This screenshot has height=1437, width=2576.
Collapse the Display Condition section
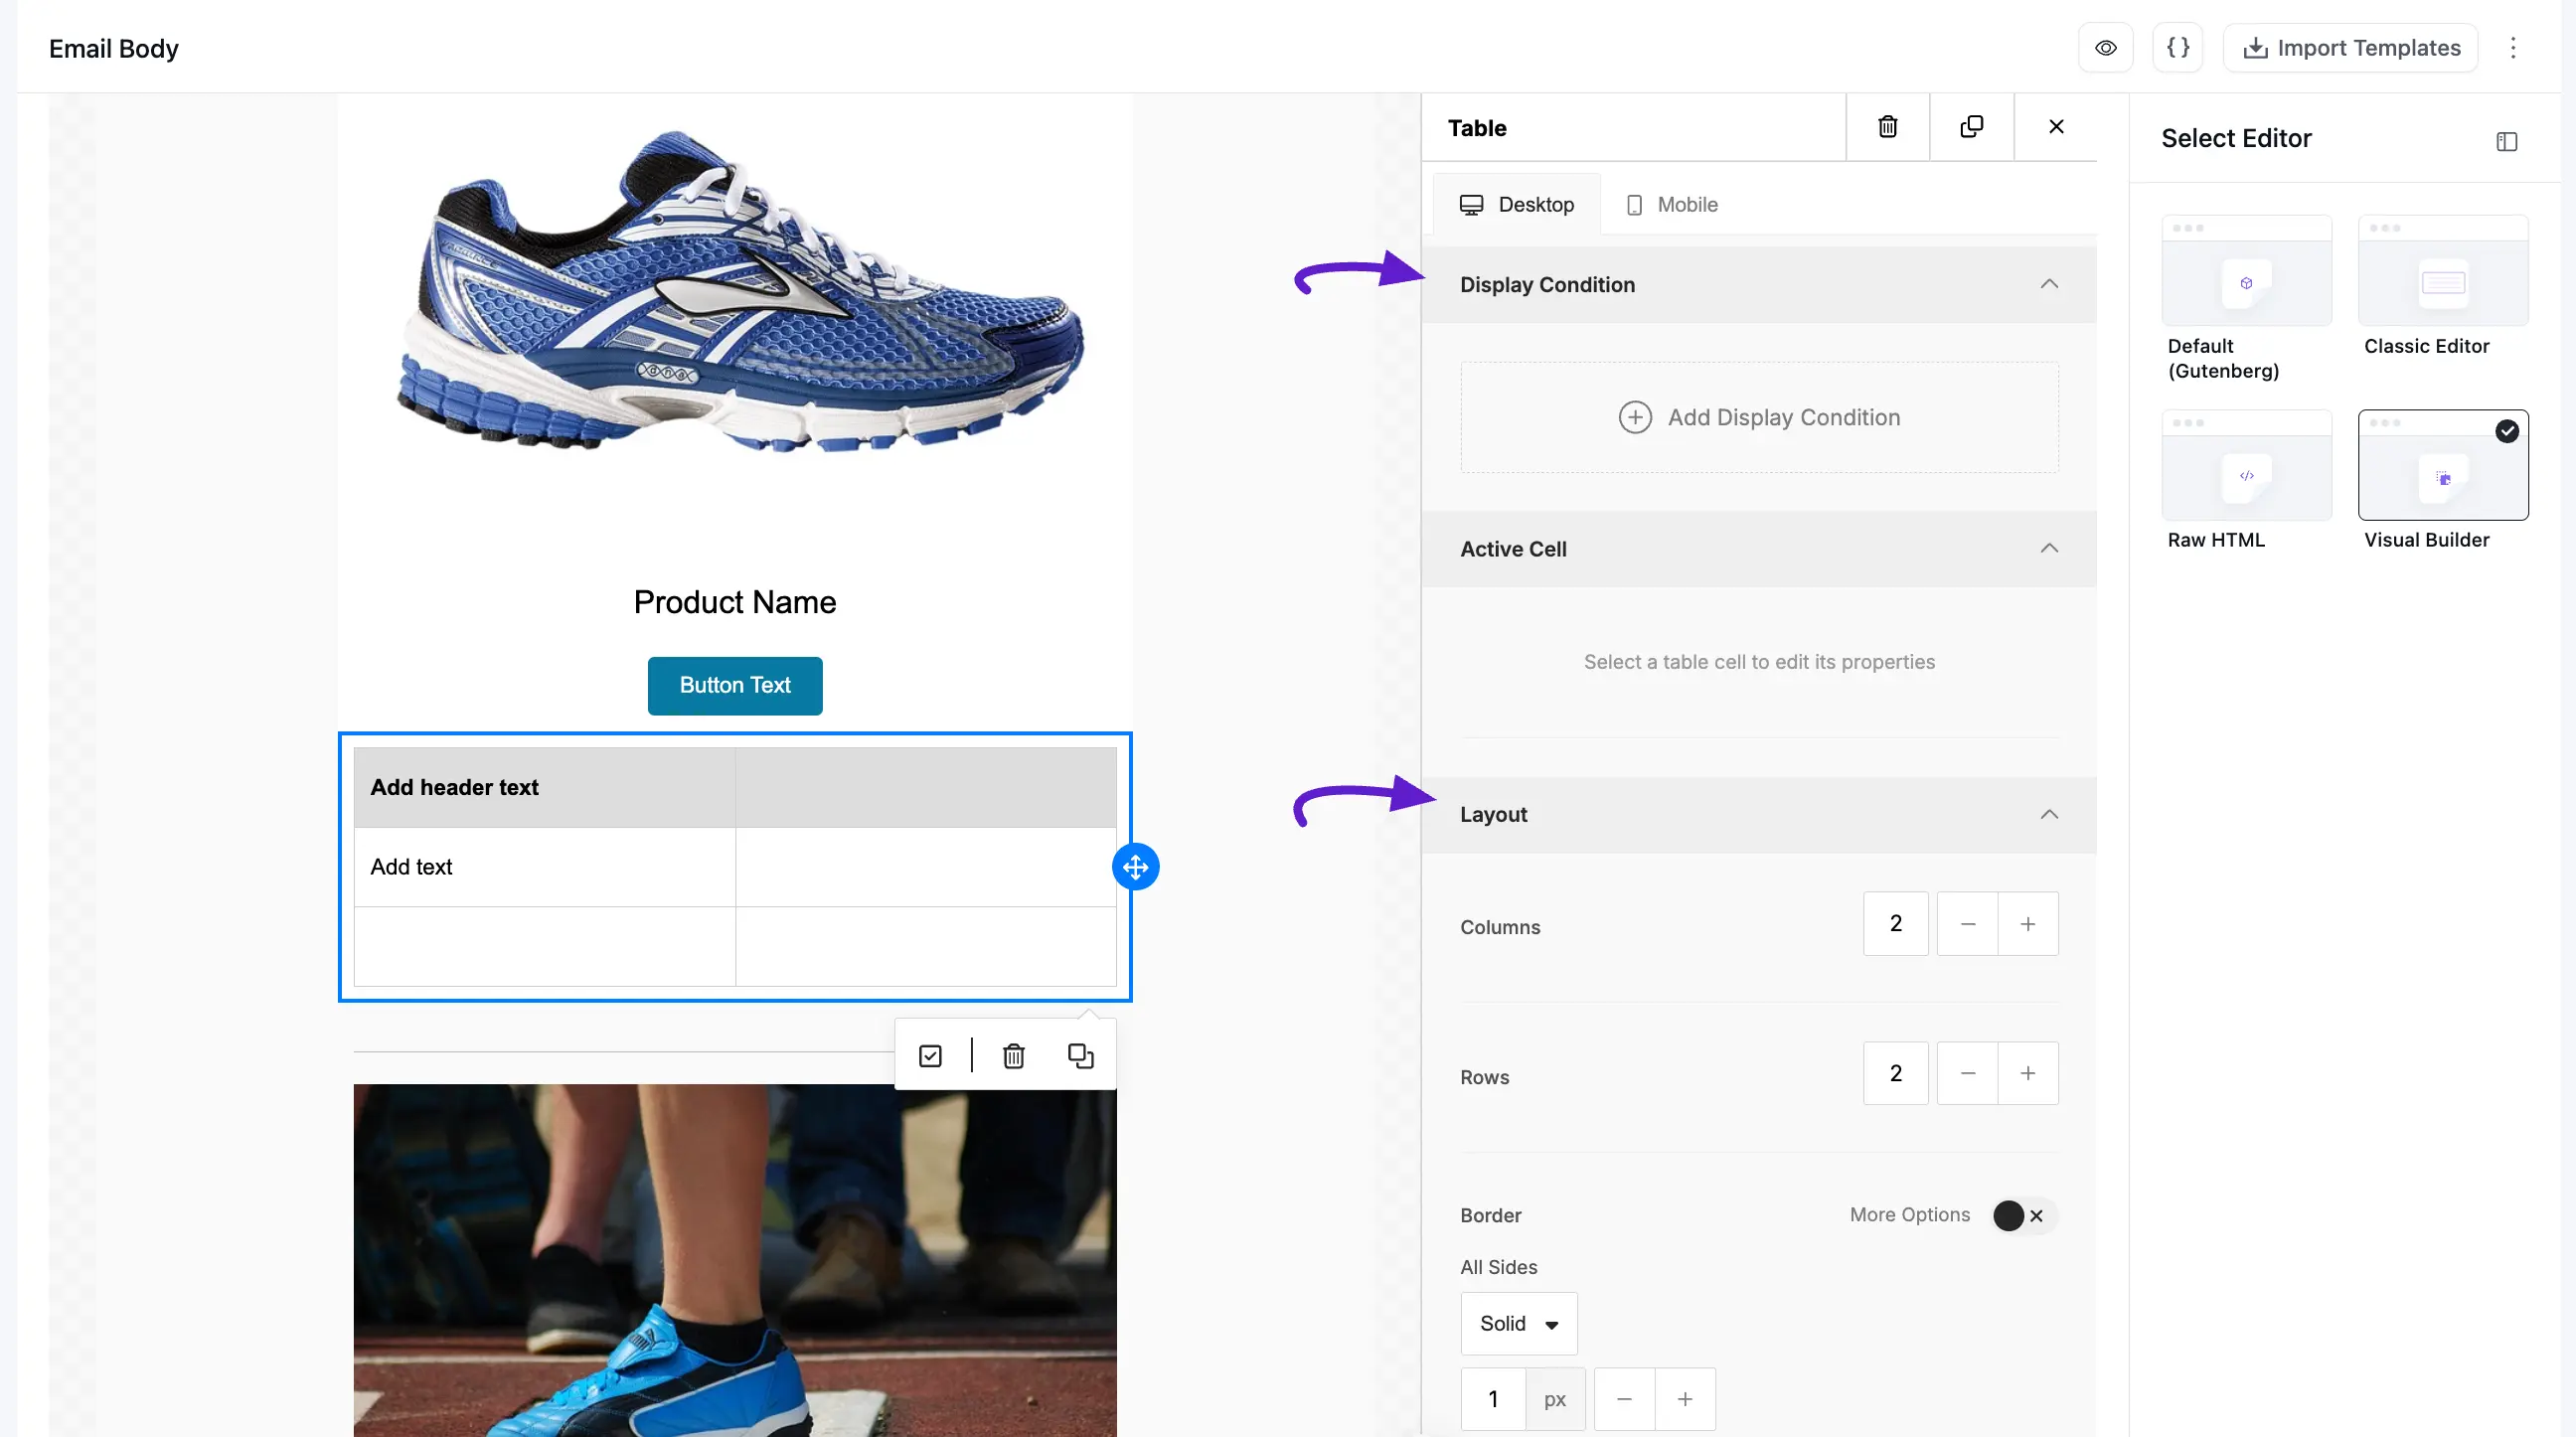coord(2049,285)
